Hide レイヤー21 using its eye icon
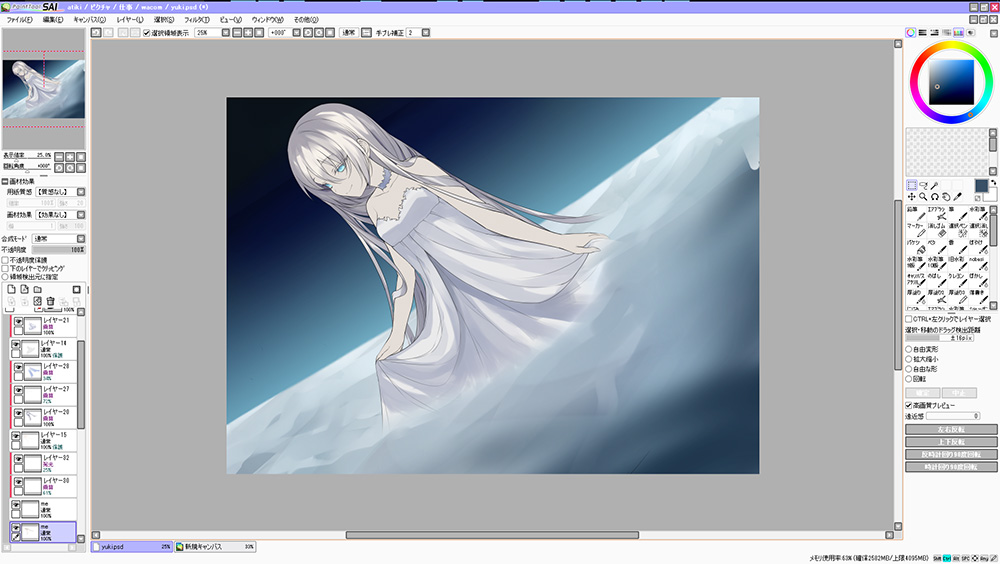The height and width of the screenshot is (564, 1000). click(x=18, y=323)
